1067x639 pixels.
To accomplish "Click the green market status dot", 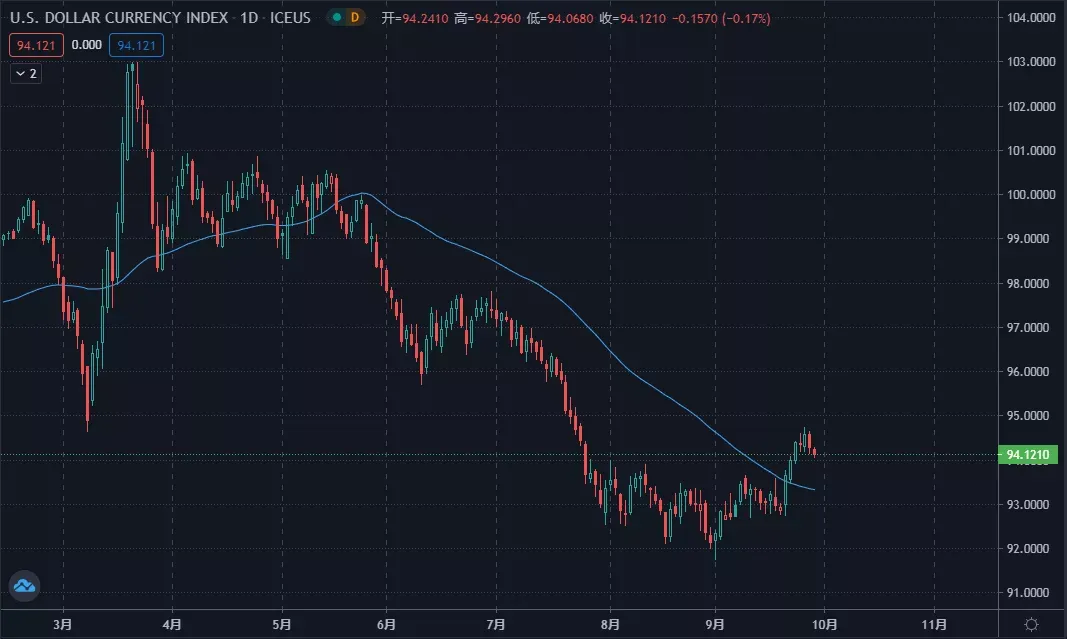I will pos(337,17).
